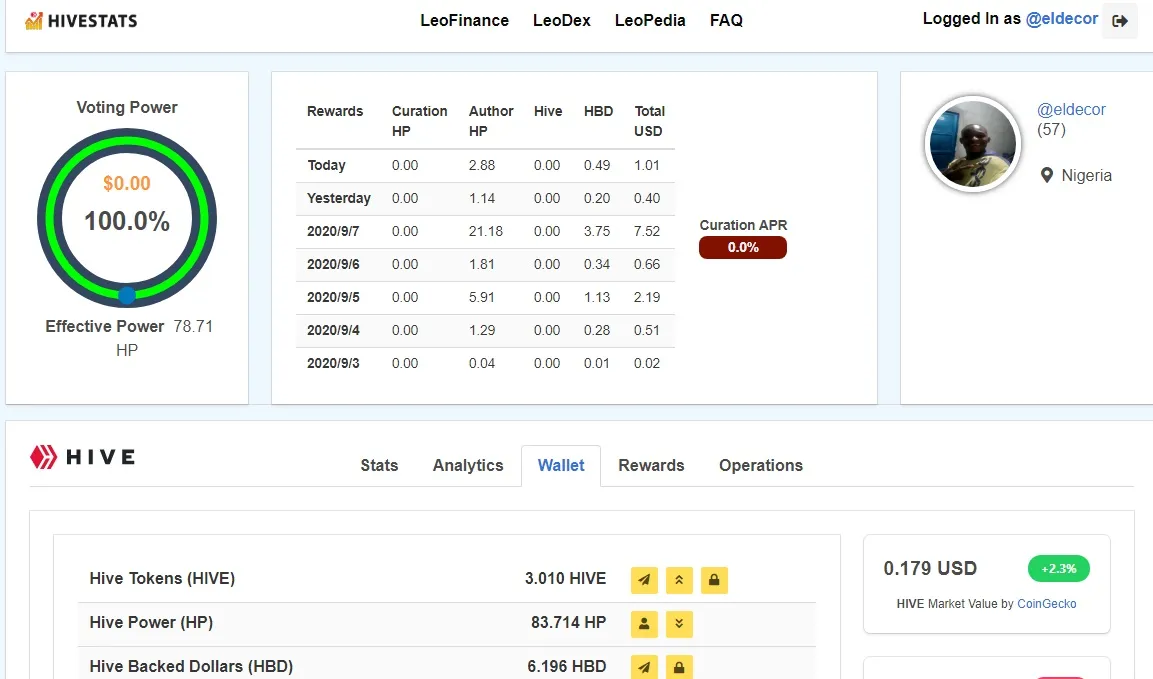This screenshot has width=1153, height=679.
Task: Switch to the Operations tab
Action: (x=761, y=466)
